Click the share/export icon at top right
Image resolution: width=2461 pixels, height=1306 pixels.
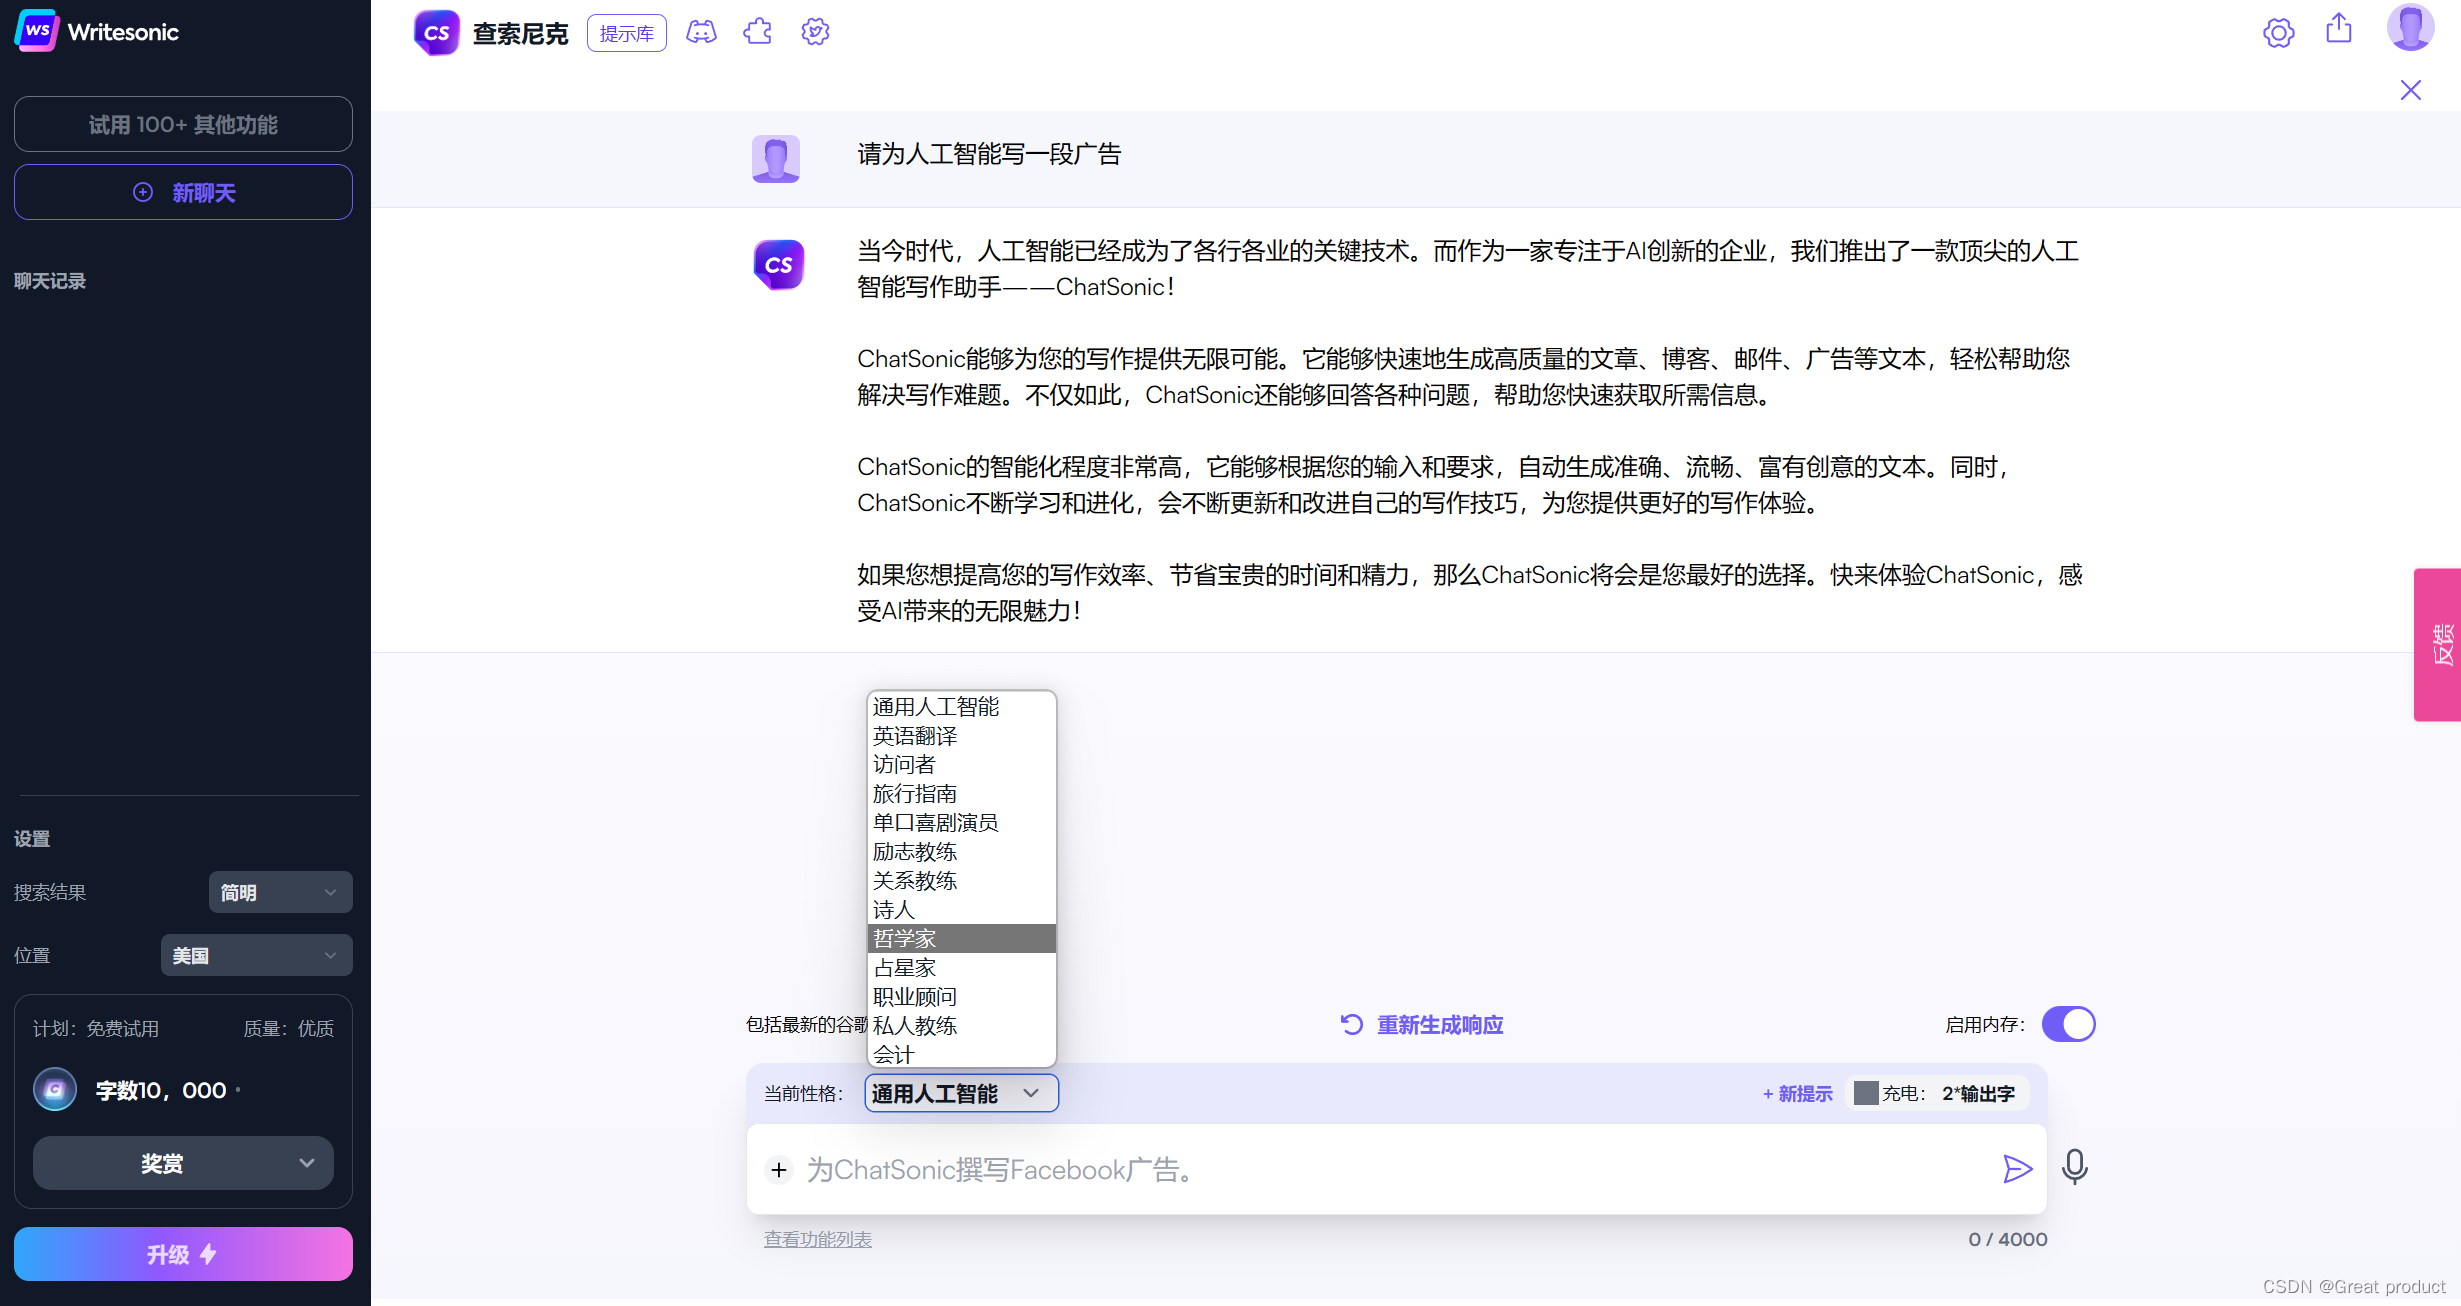pyautogui.click(x=2339, y=28)
